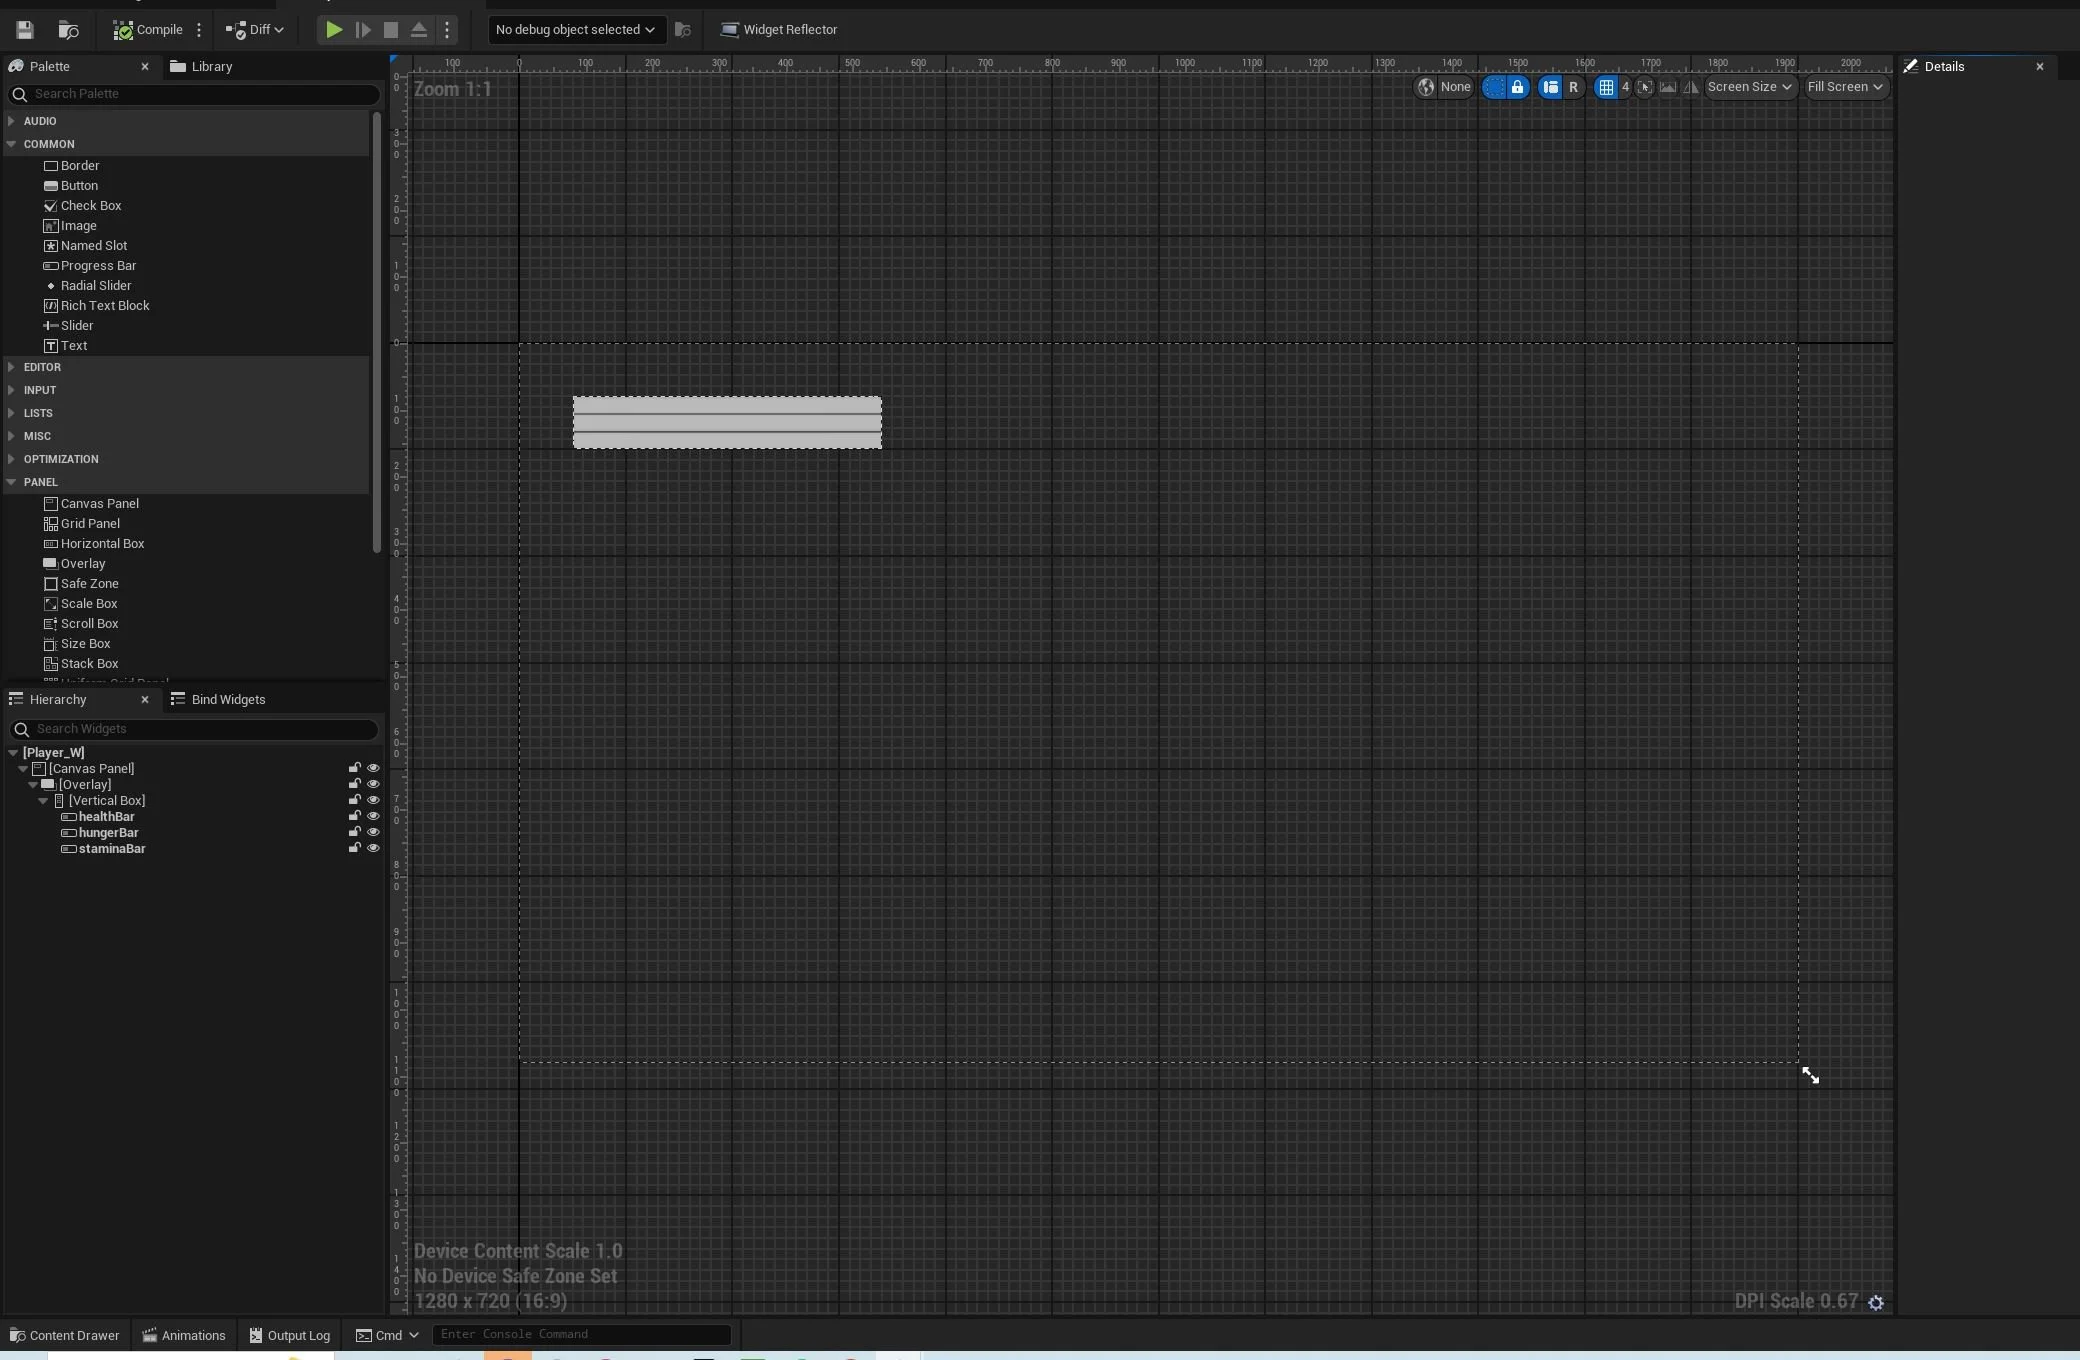This screenshot has width=2080, height=1360.
Task: Hide the healthBar widget via eye
Action: pos(373,816)
